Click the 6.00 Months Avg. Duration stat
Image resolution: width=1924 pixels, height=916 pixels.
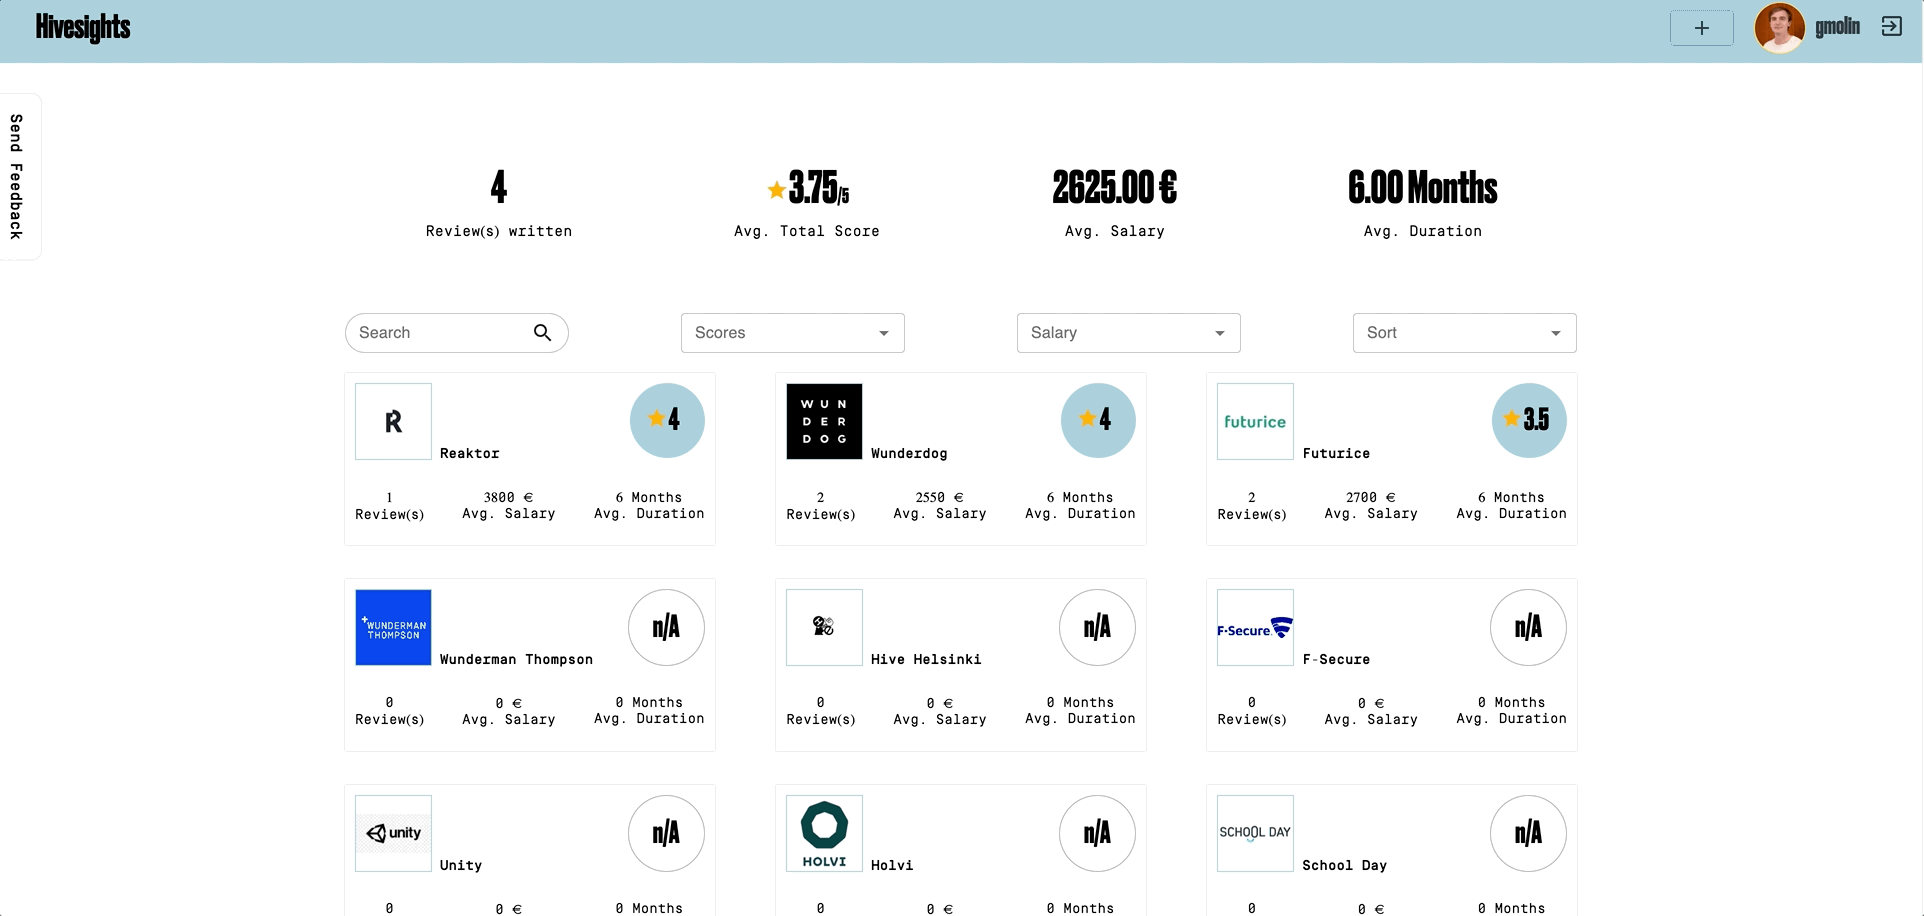(x=1423, y=204)
